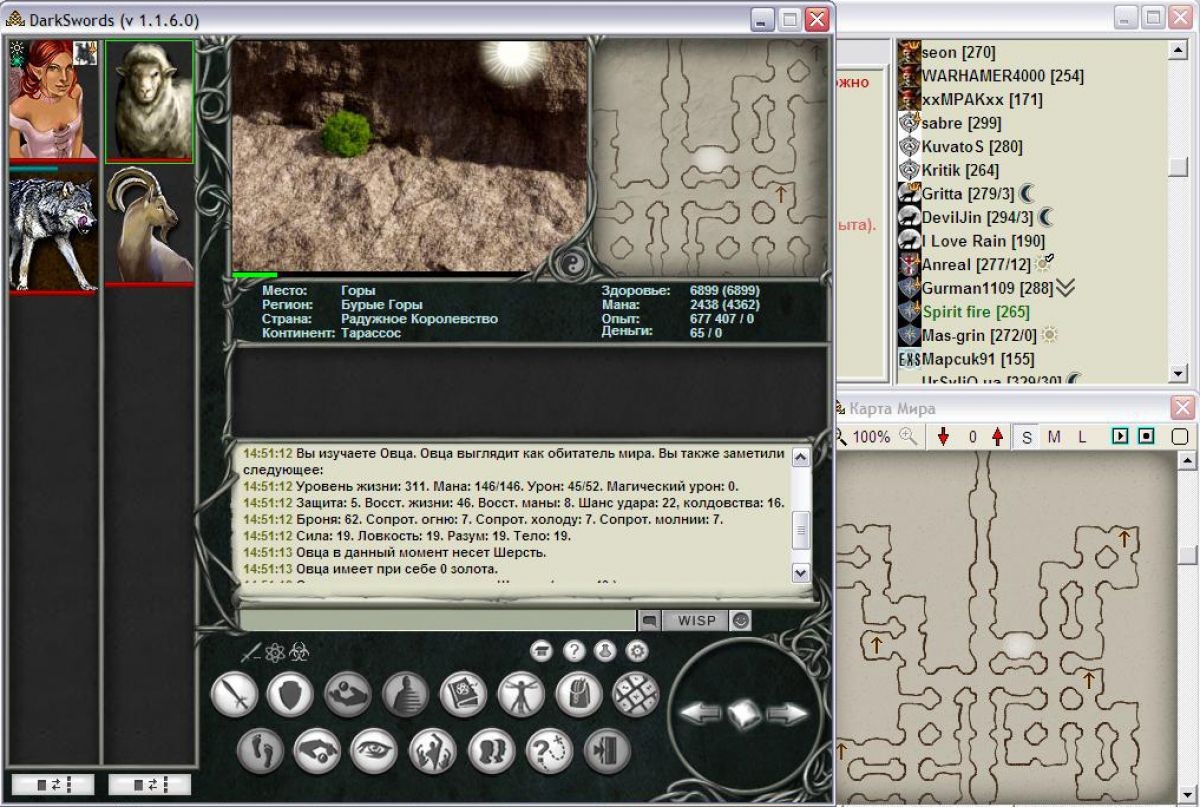Screen dimensions: 1200x807
Task: Click zoom in magnifier in Карта Мира
Action: coord(908,436)
